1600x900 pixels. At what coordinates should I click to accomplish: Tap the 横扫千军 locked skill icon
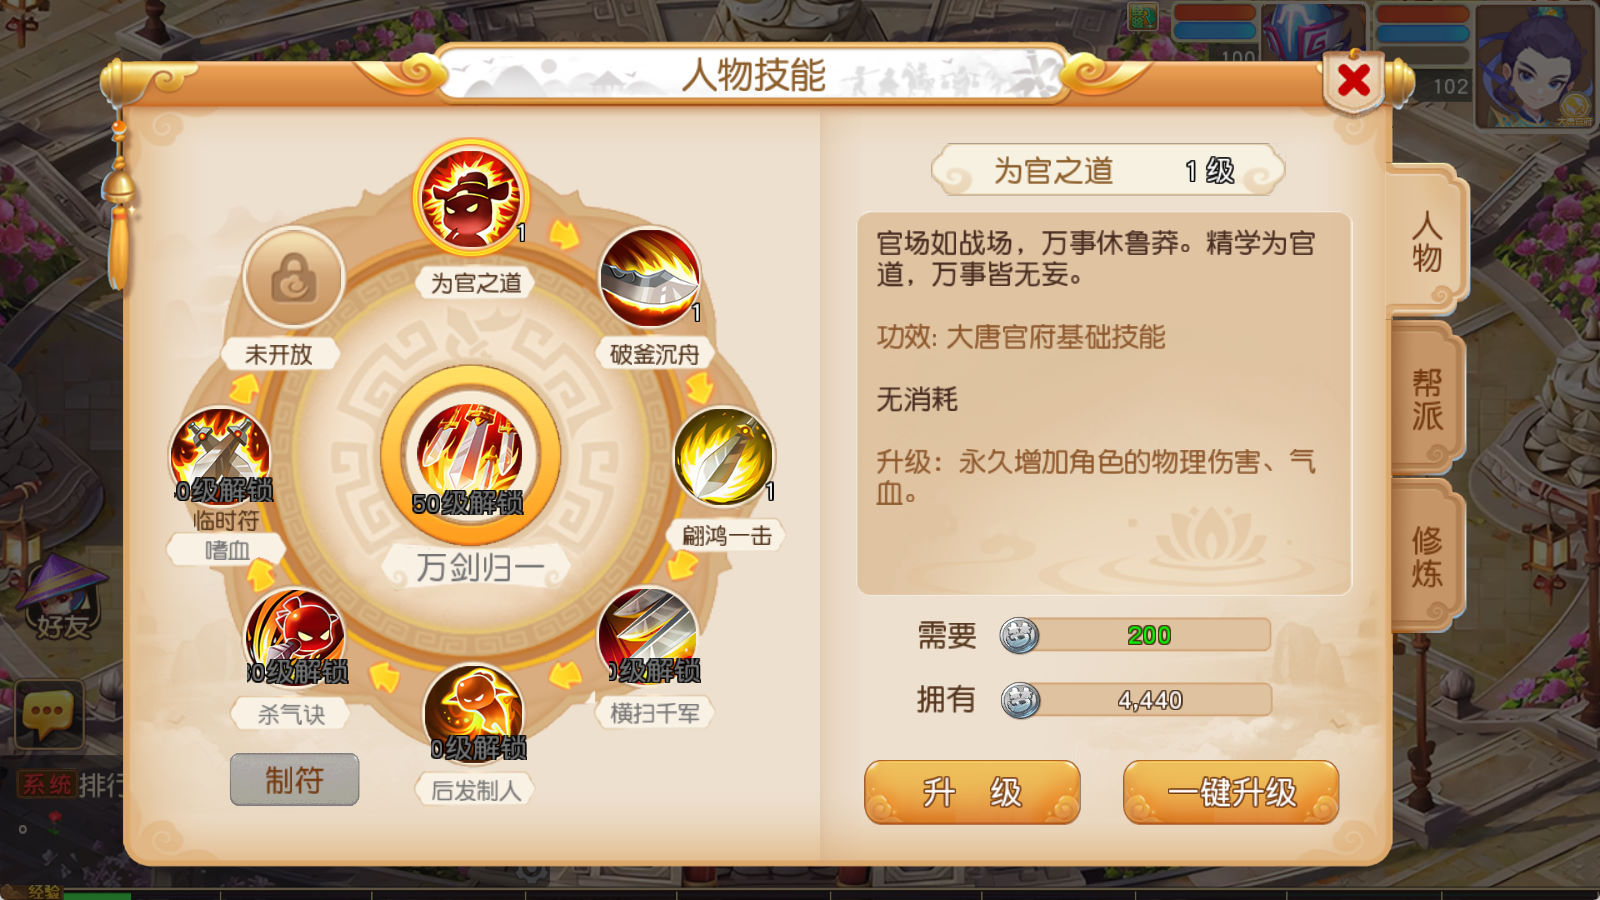pyautogui.click(x=650, y=638)
